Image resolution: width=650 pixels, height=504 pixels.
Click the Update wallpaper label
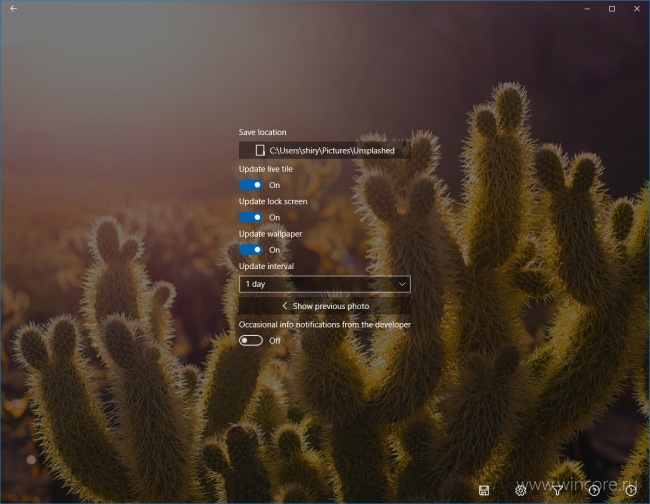270,234
